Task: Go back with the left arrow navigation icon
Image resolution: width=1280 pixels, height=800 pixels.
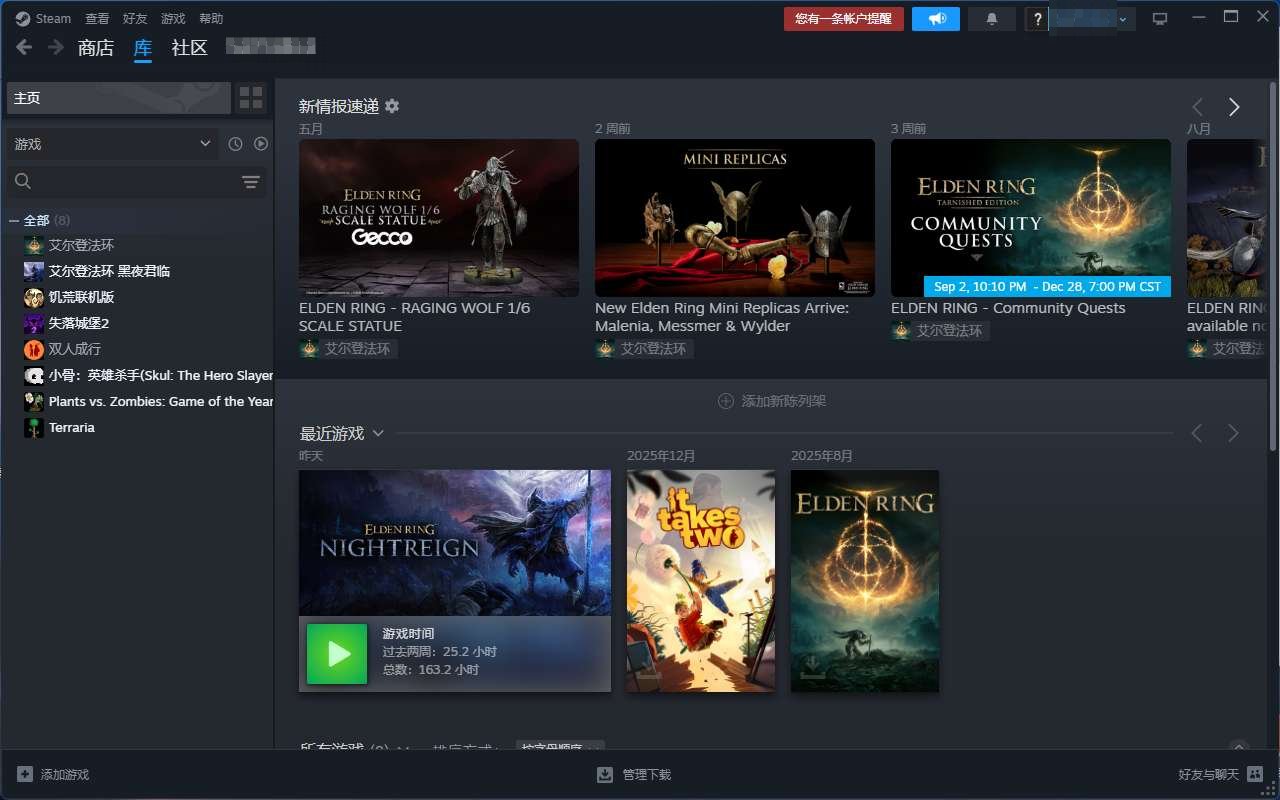Action: coord(24,47)
